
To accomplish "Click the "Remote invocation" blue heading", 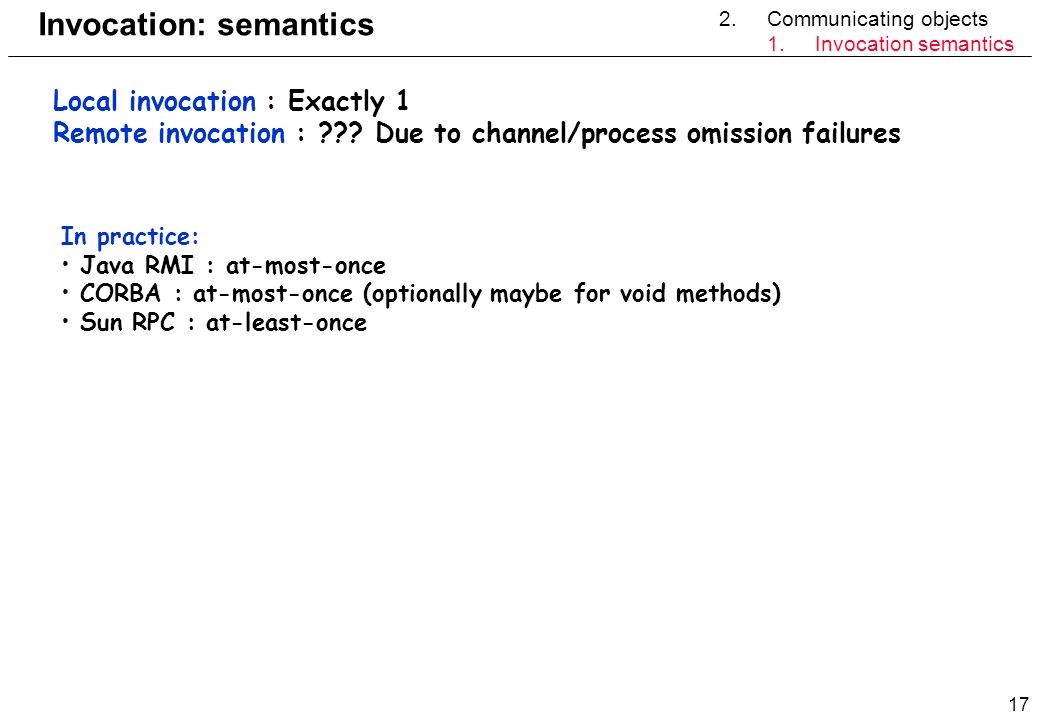I will 169,133.
